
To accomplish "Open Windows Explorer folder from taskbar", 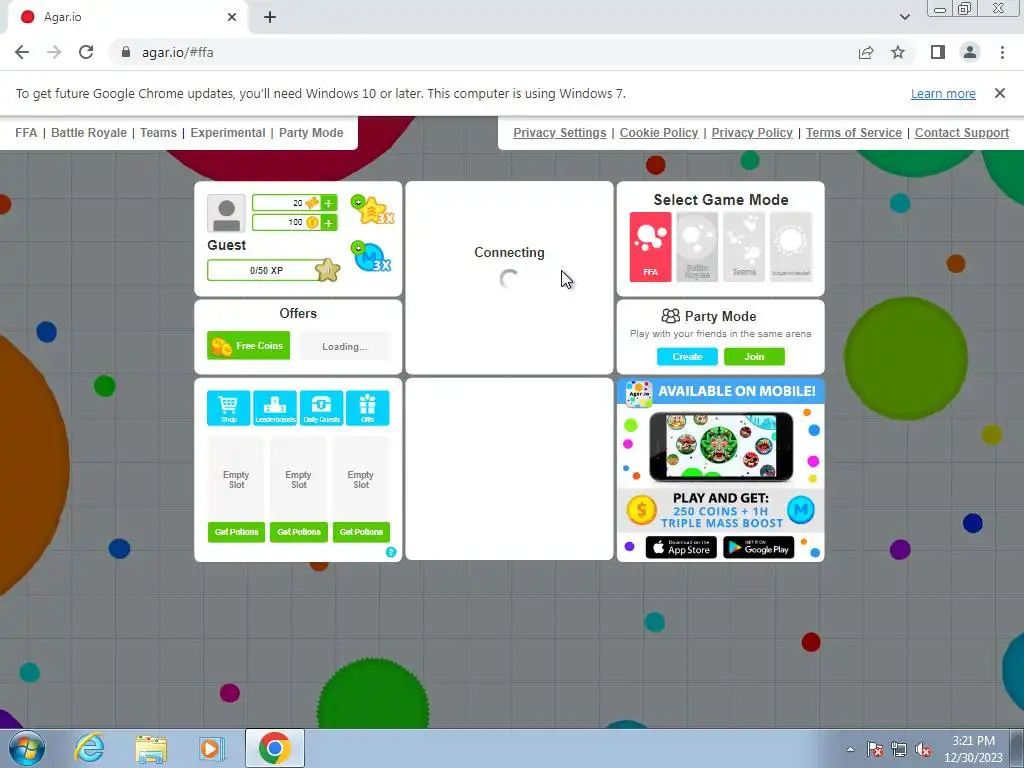I will pyautogui.click(x=151, y=748).
